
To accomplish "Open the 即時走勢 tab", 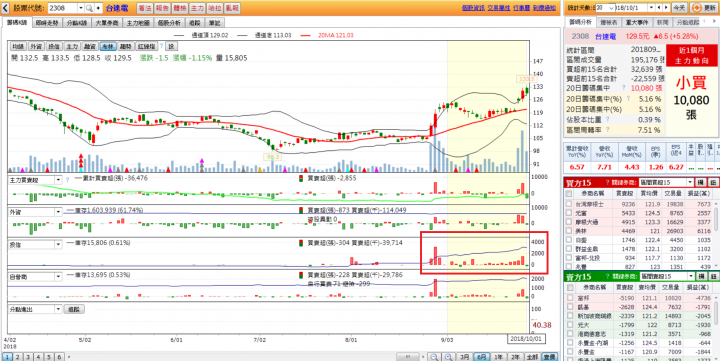I will coord(46,23).
